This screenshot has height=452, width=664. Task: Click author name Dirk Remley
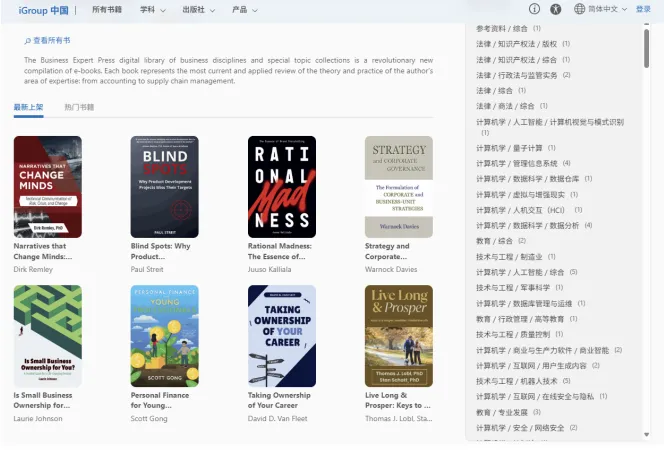tap(33, 269)
